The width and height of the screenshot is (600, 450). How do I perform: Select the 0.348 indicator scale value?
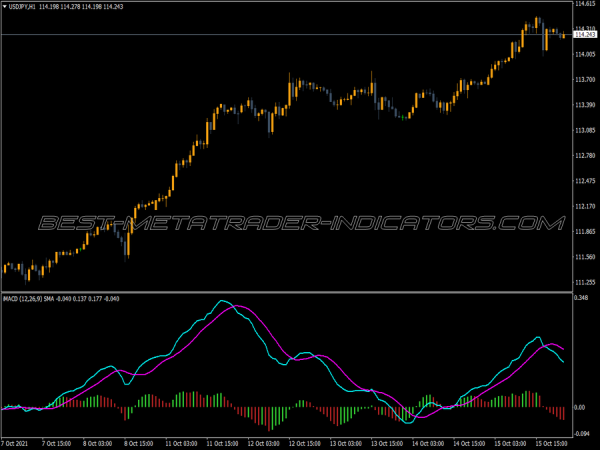582,299
